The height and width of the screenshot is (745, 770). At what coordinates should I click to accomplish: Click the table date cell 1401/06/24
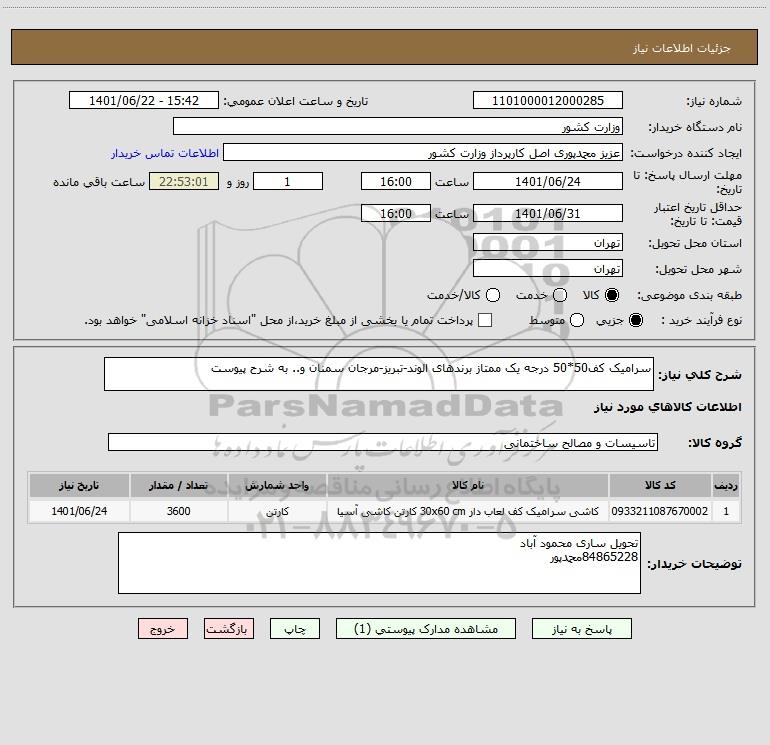[79, 511]
